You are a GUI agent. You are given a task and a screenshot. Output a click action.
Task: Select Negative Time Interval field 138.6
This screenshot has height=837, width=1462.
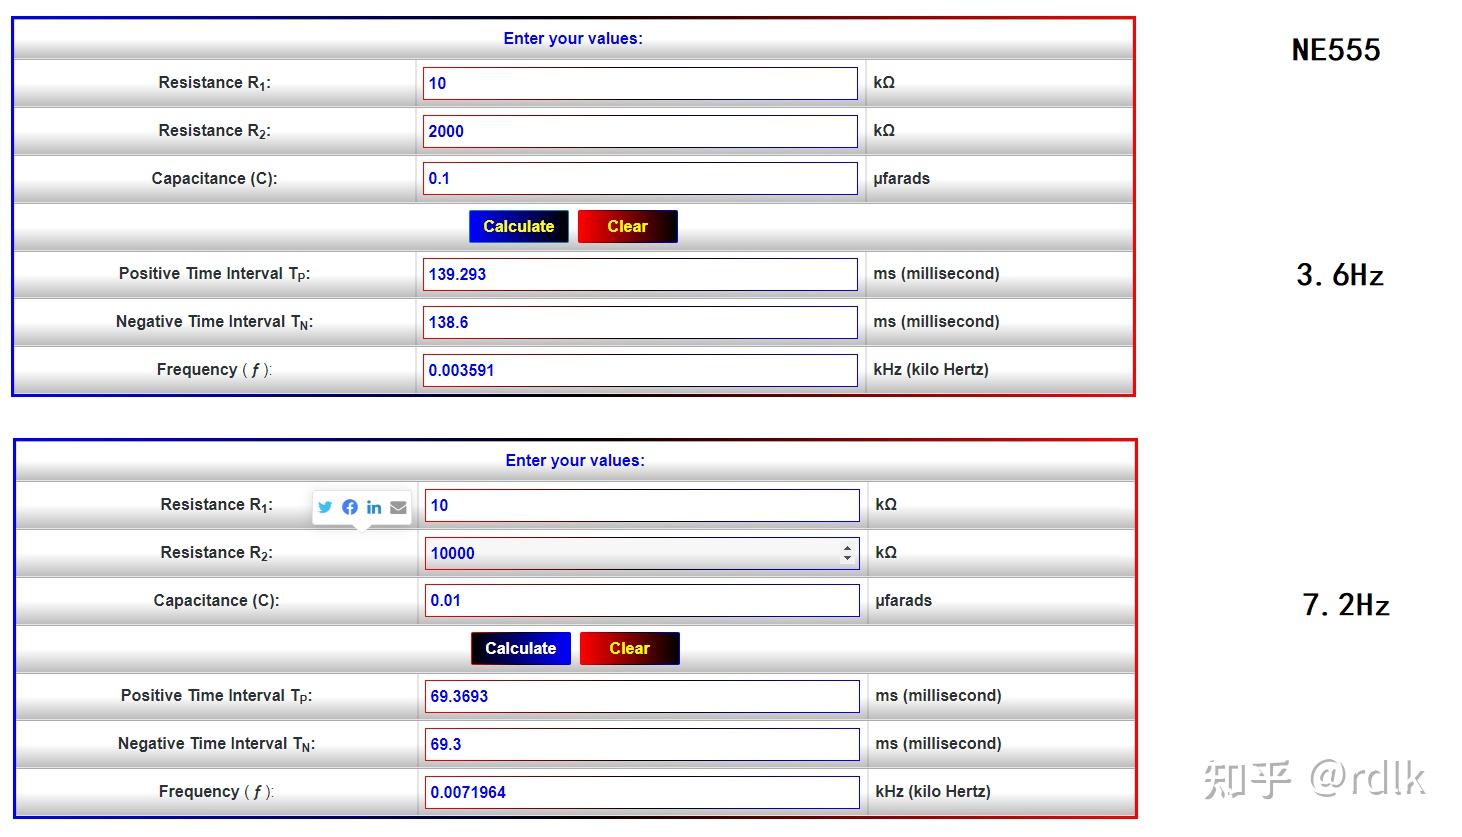640,322
